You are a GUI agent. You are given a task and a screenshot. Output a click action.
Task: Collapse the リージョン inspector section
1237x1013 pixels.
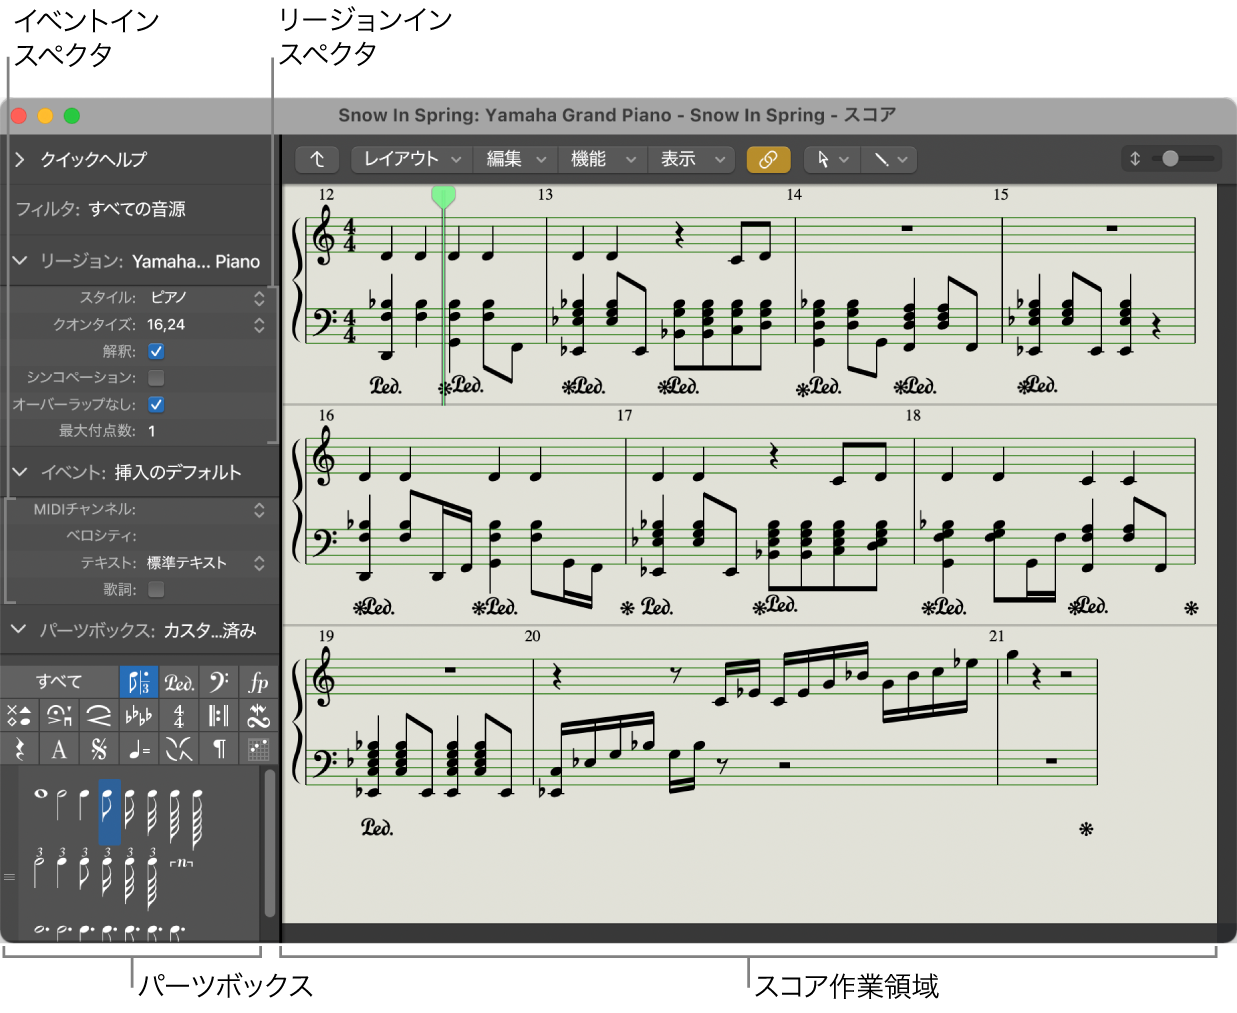pos(20,261)
